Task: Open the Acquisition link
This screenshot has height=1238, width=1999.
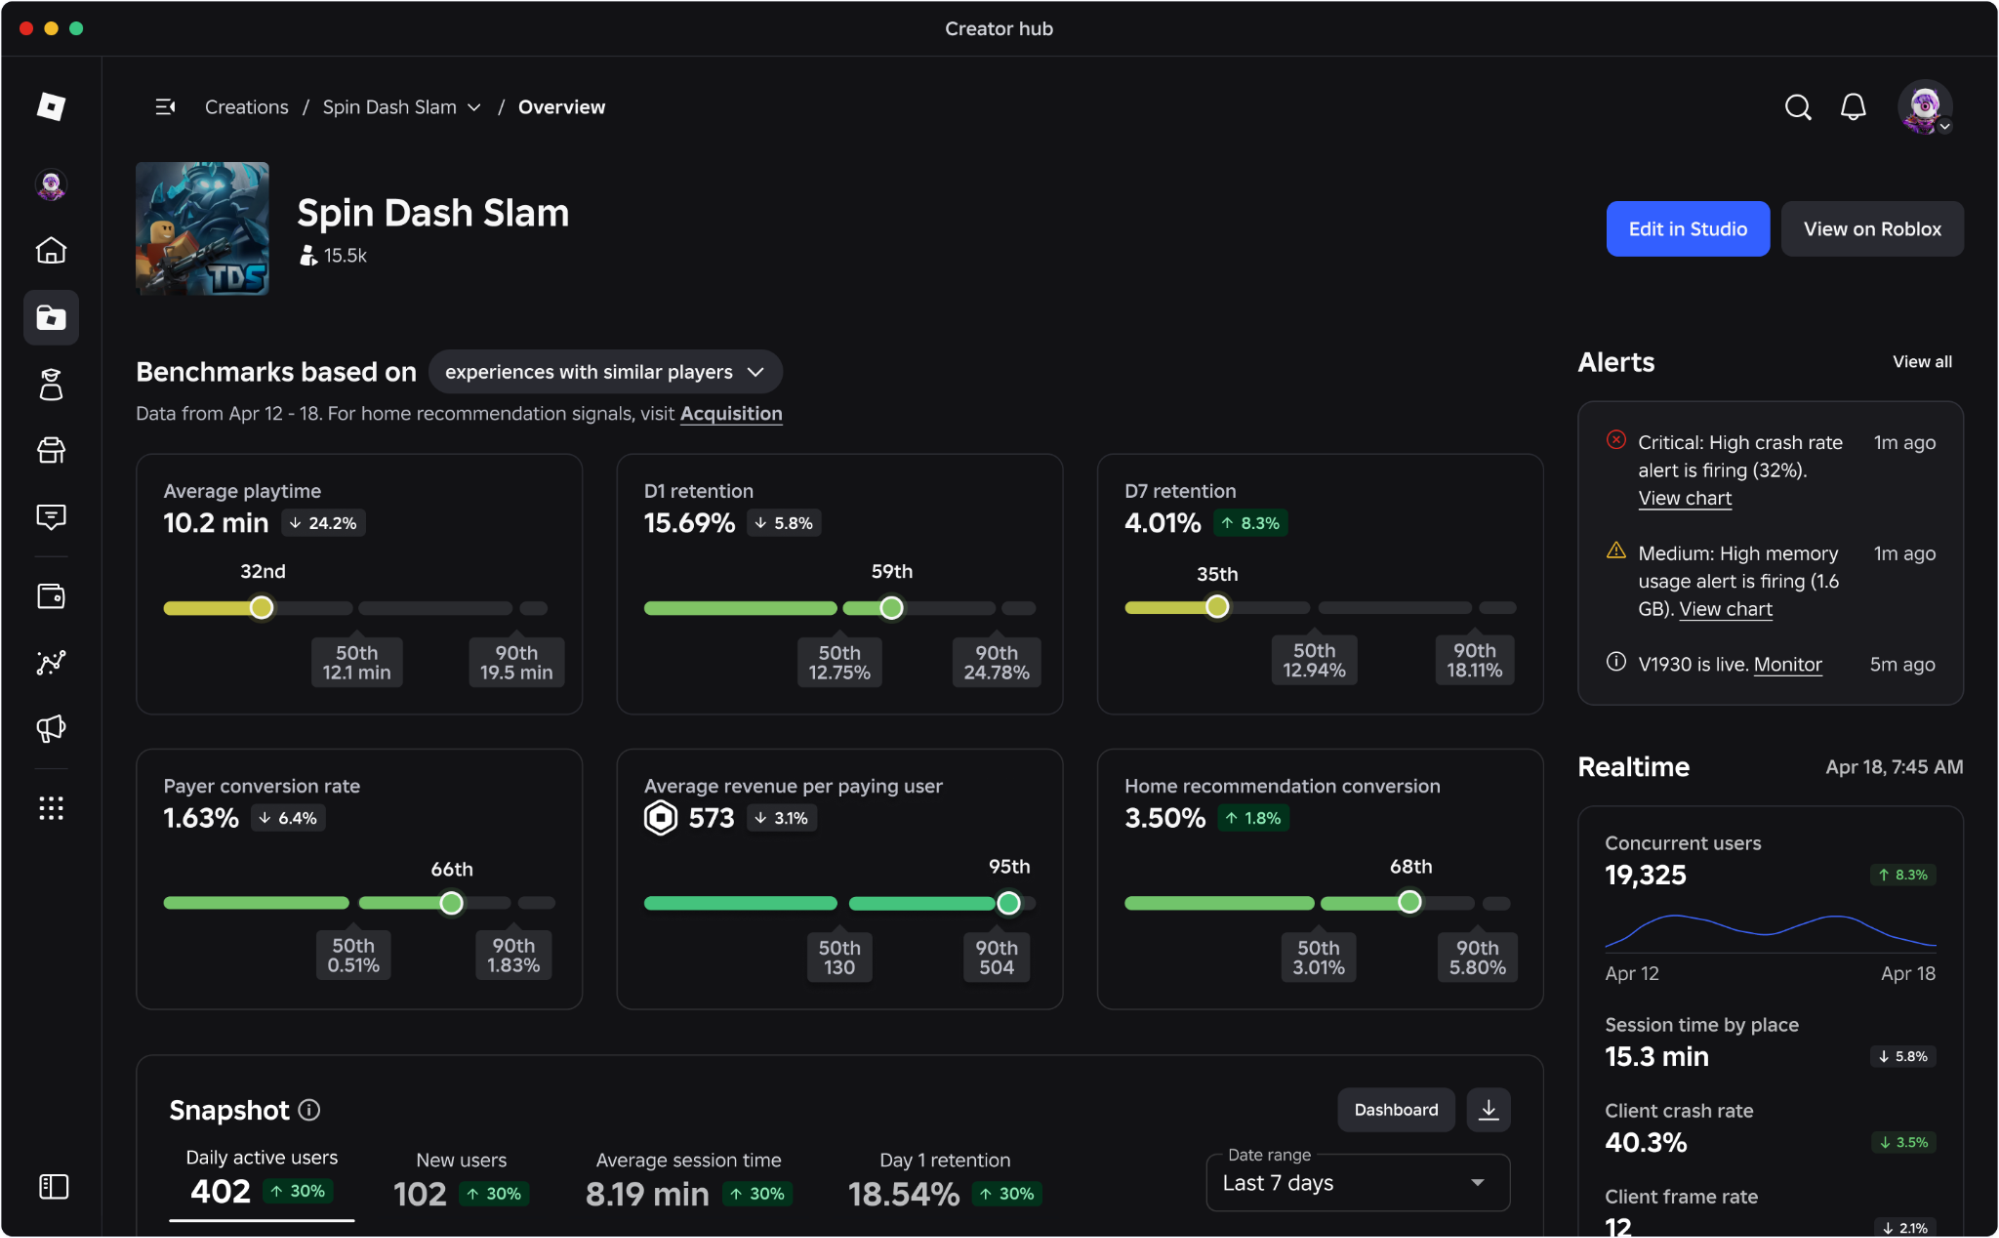Action: (731, 414)
